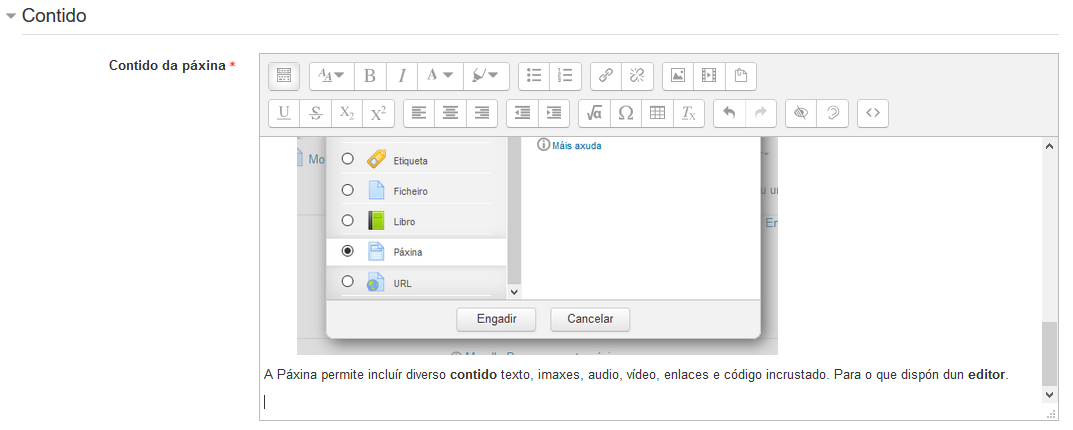This screenshot has height=430, width=1073.
Task: Insert an image into the page
Action: (677, 75)
